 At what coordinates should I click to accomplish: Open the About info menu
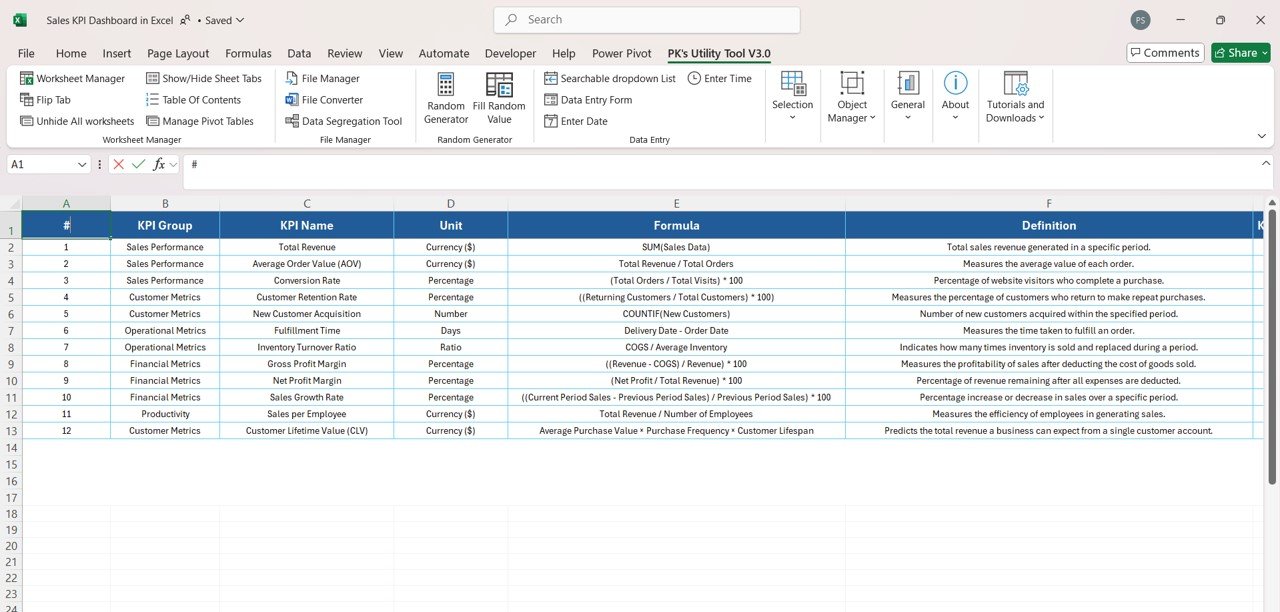click(955, 97)
